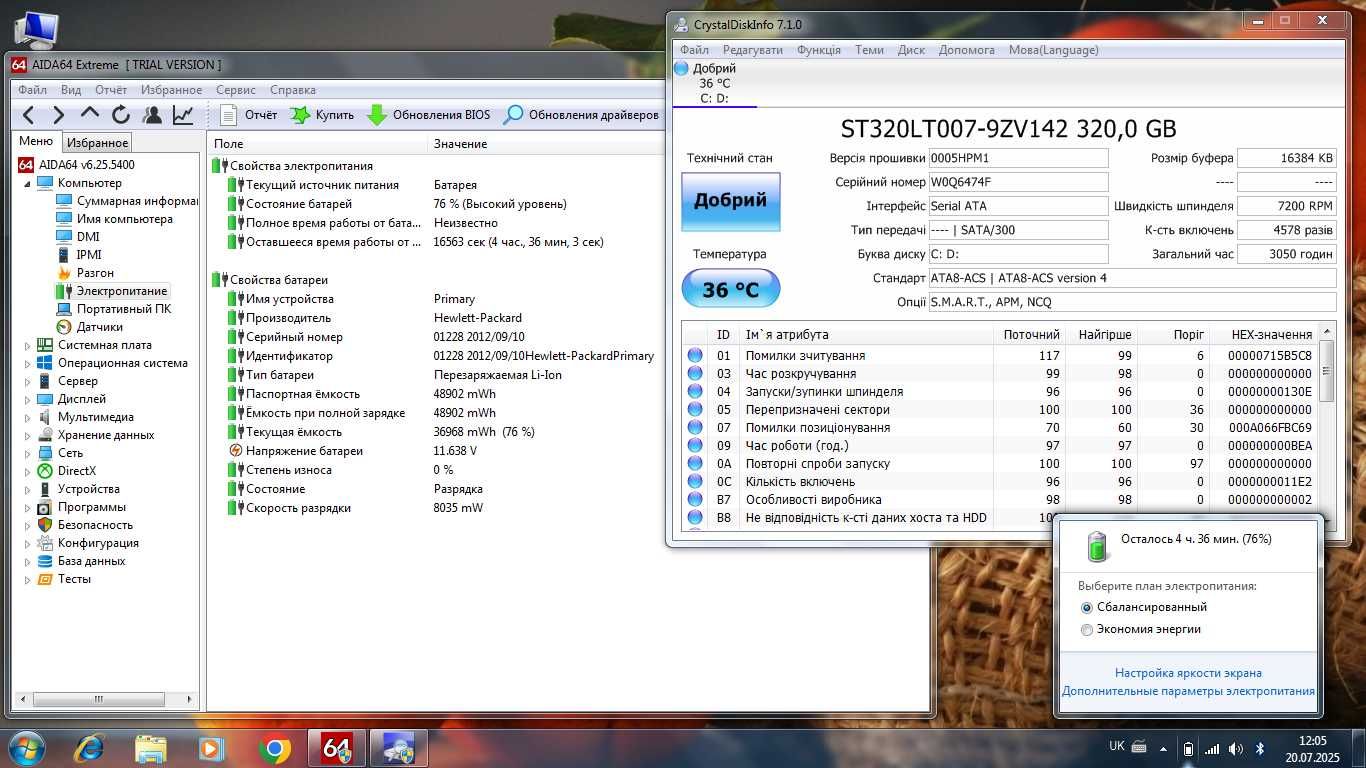
Task: Open AIDA64 Сервис menu
Action: 236,90
